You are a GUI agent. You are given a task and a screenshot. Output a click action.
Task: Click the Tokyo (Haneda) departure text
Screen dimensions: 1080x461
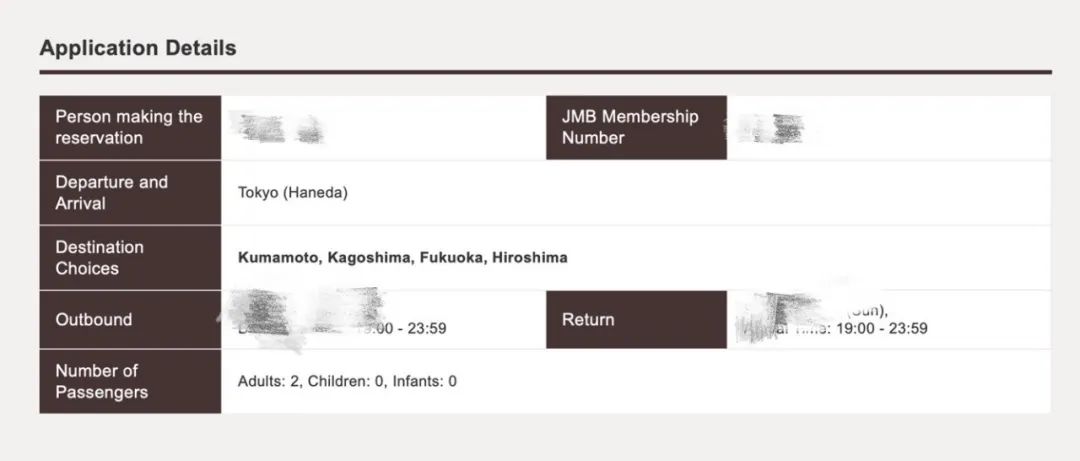click(293, 193)
